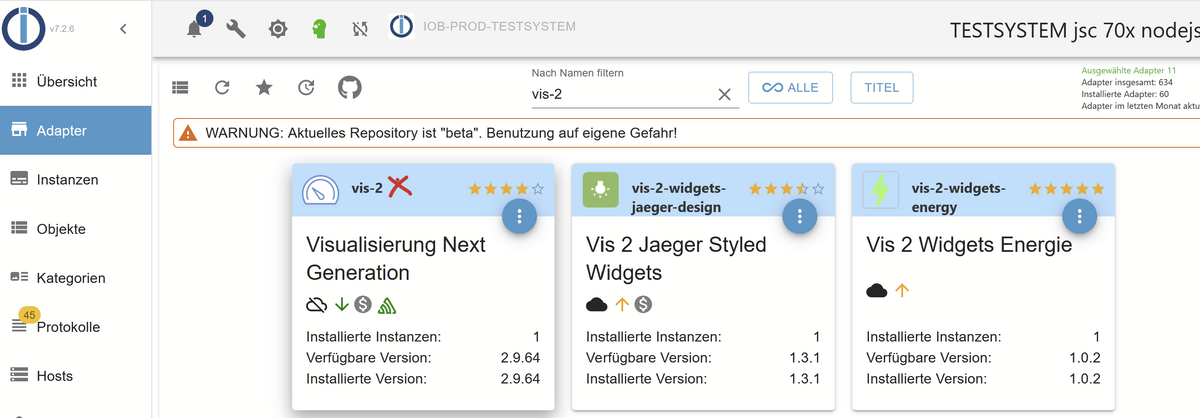Open Protokolle in the sidebar
The image size is (1200, 418).
(68, 327)
